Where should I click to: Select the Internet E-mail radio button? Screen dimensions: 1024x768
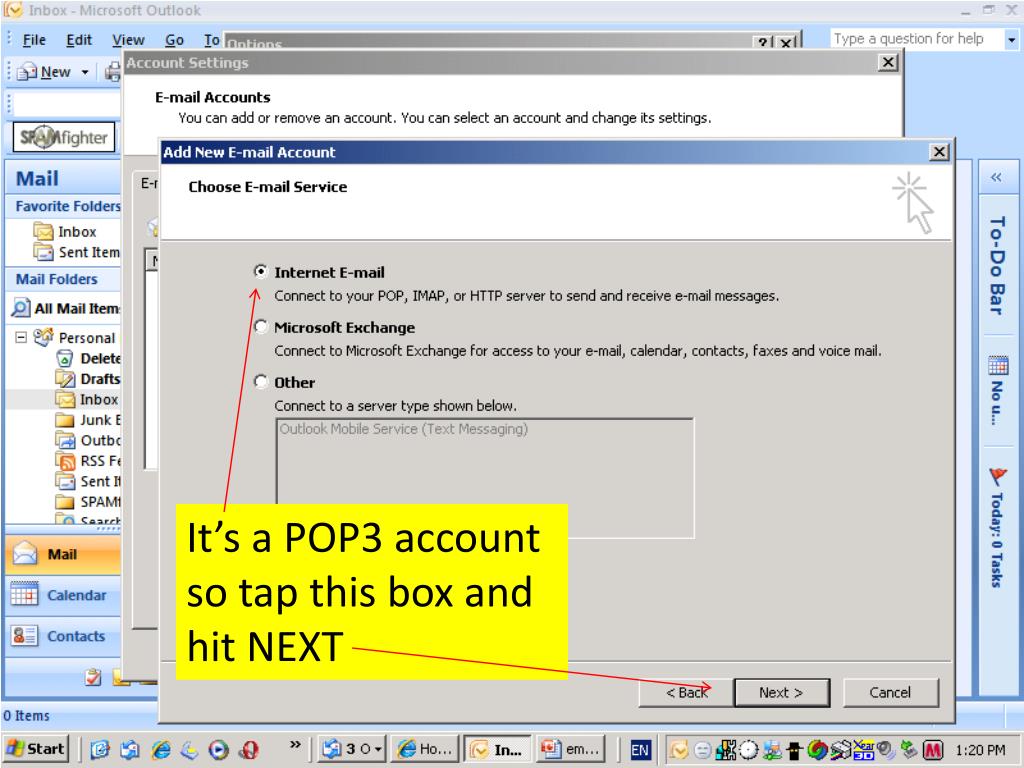pos(261,271)
